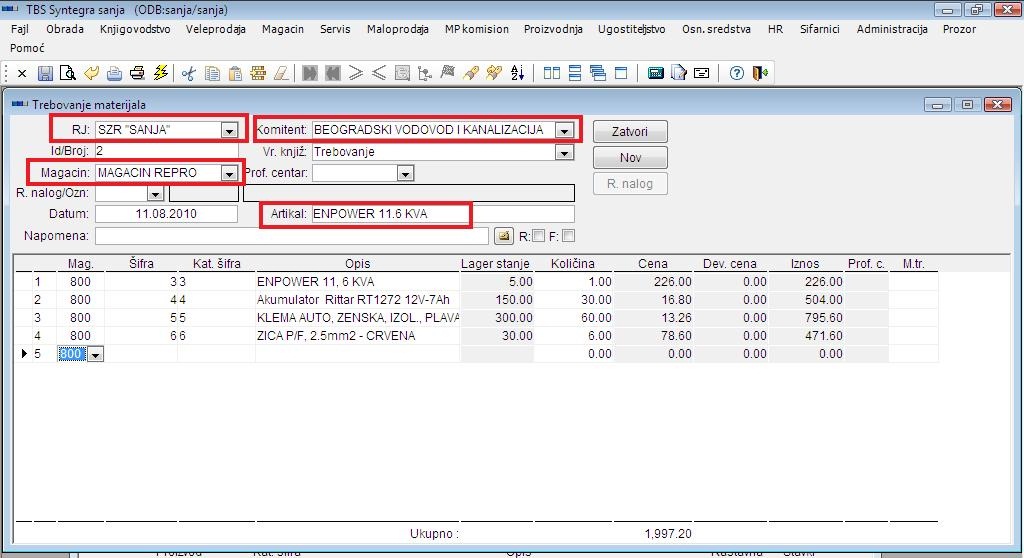Image resolution: width=1024 pixels, height=558 pixels.
Task: Click the scissors Cut icon
Action: coord(188,73)
